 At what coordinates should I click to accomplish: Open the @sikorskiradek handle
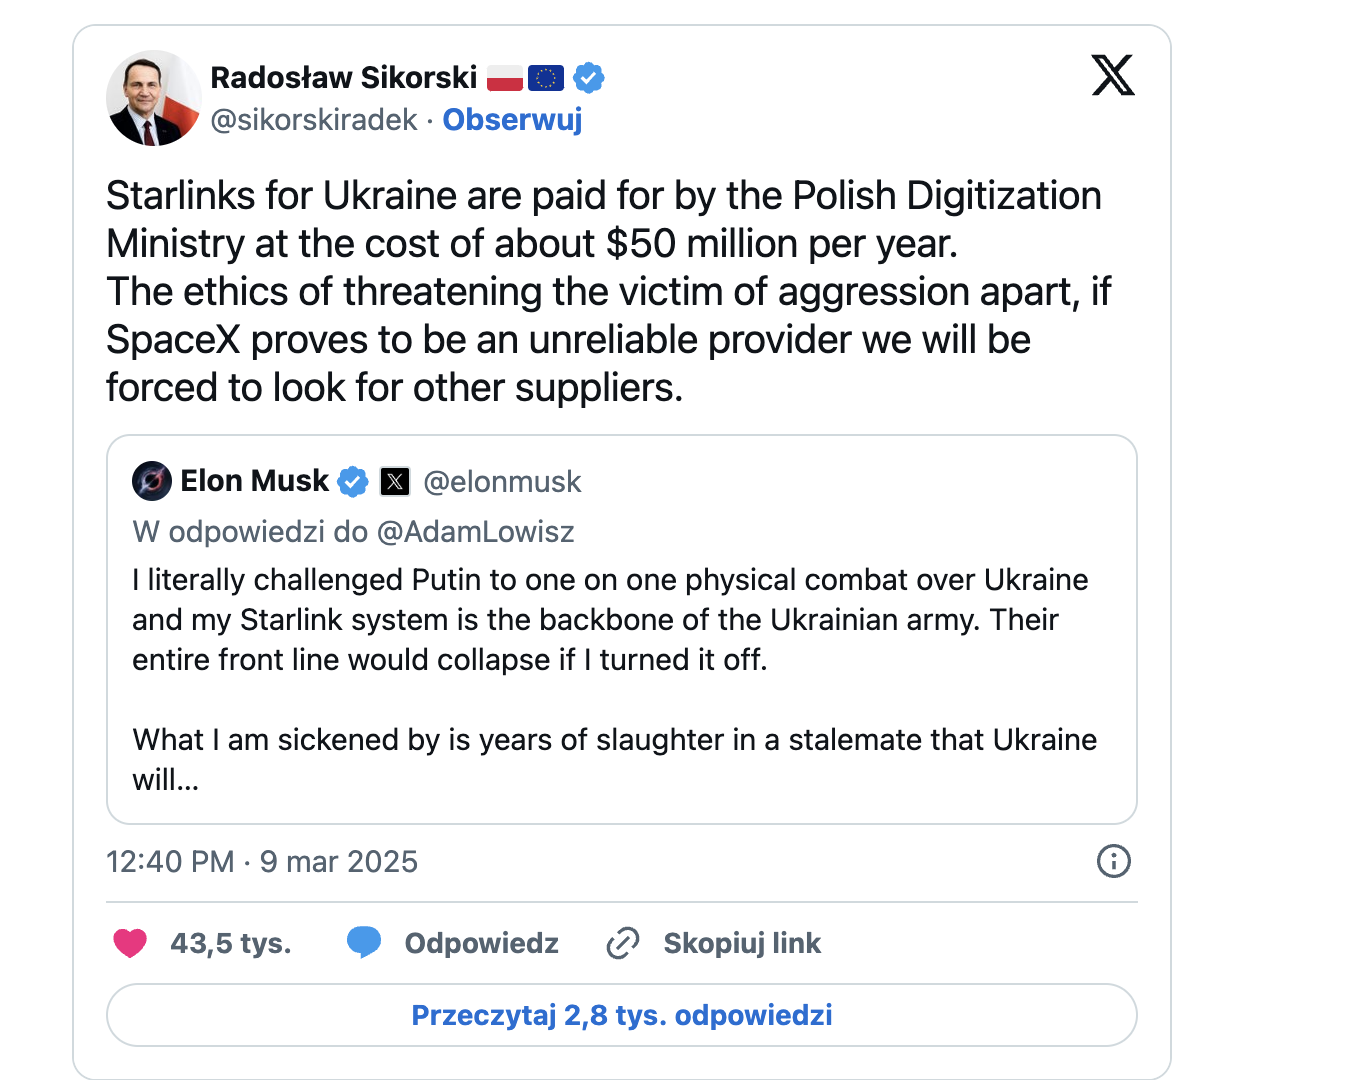pyautogui.click(x=314, y=120)
